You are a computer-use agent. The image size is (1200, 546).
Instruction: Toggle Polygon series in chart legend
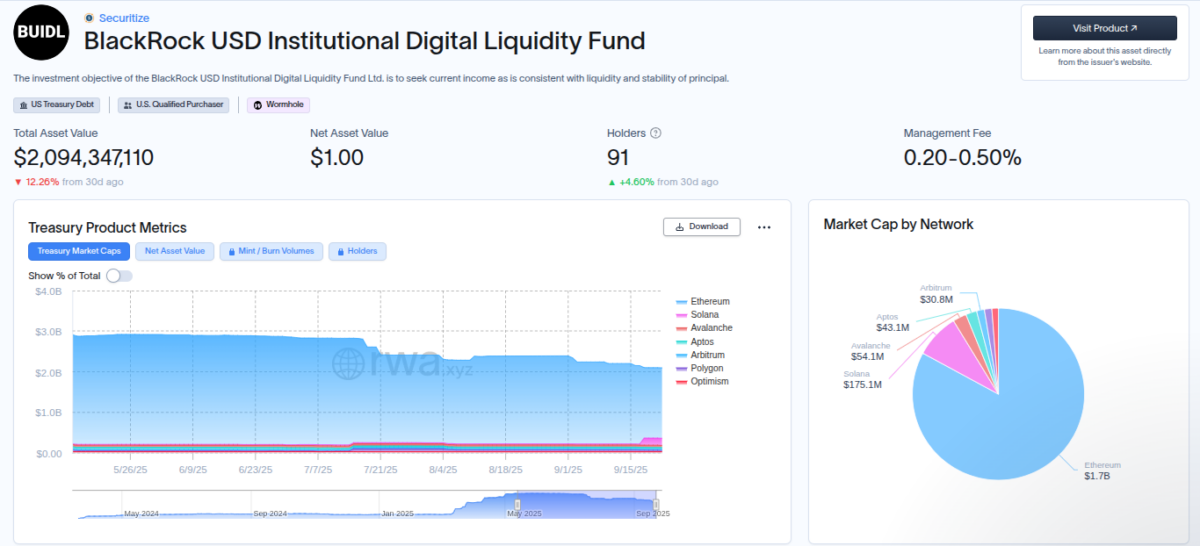coord(700,368)
